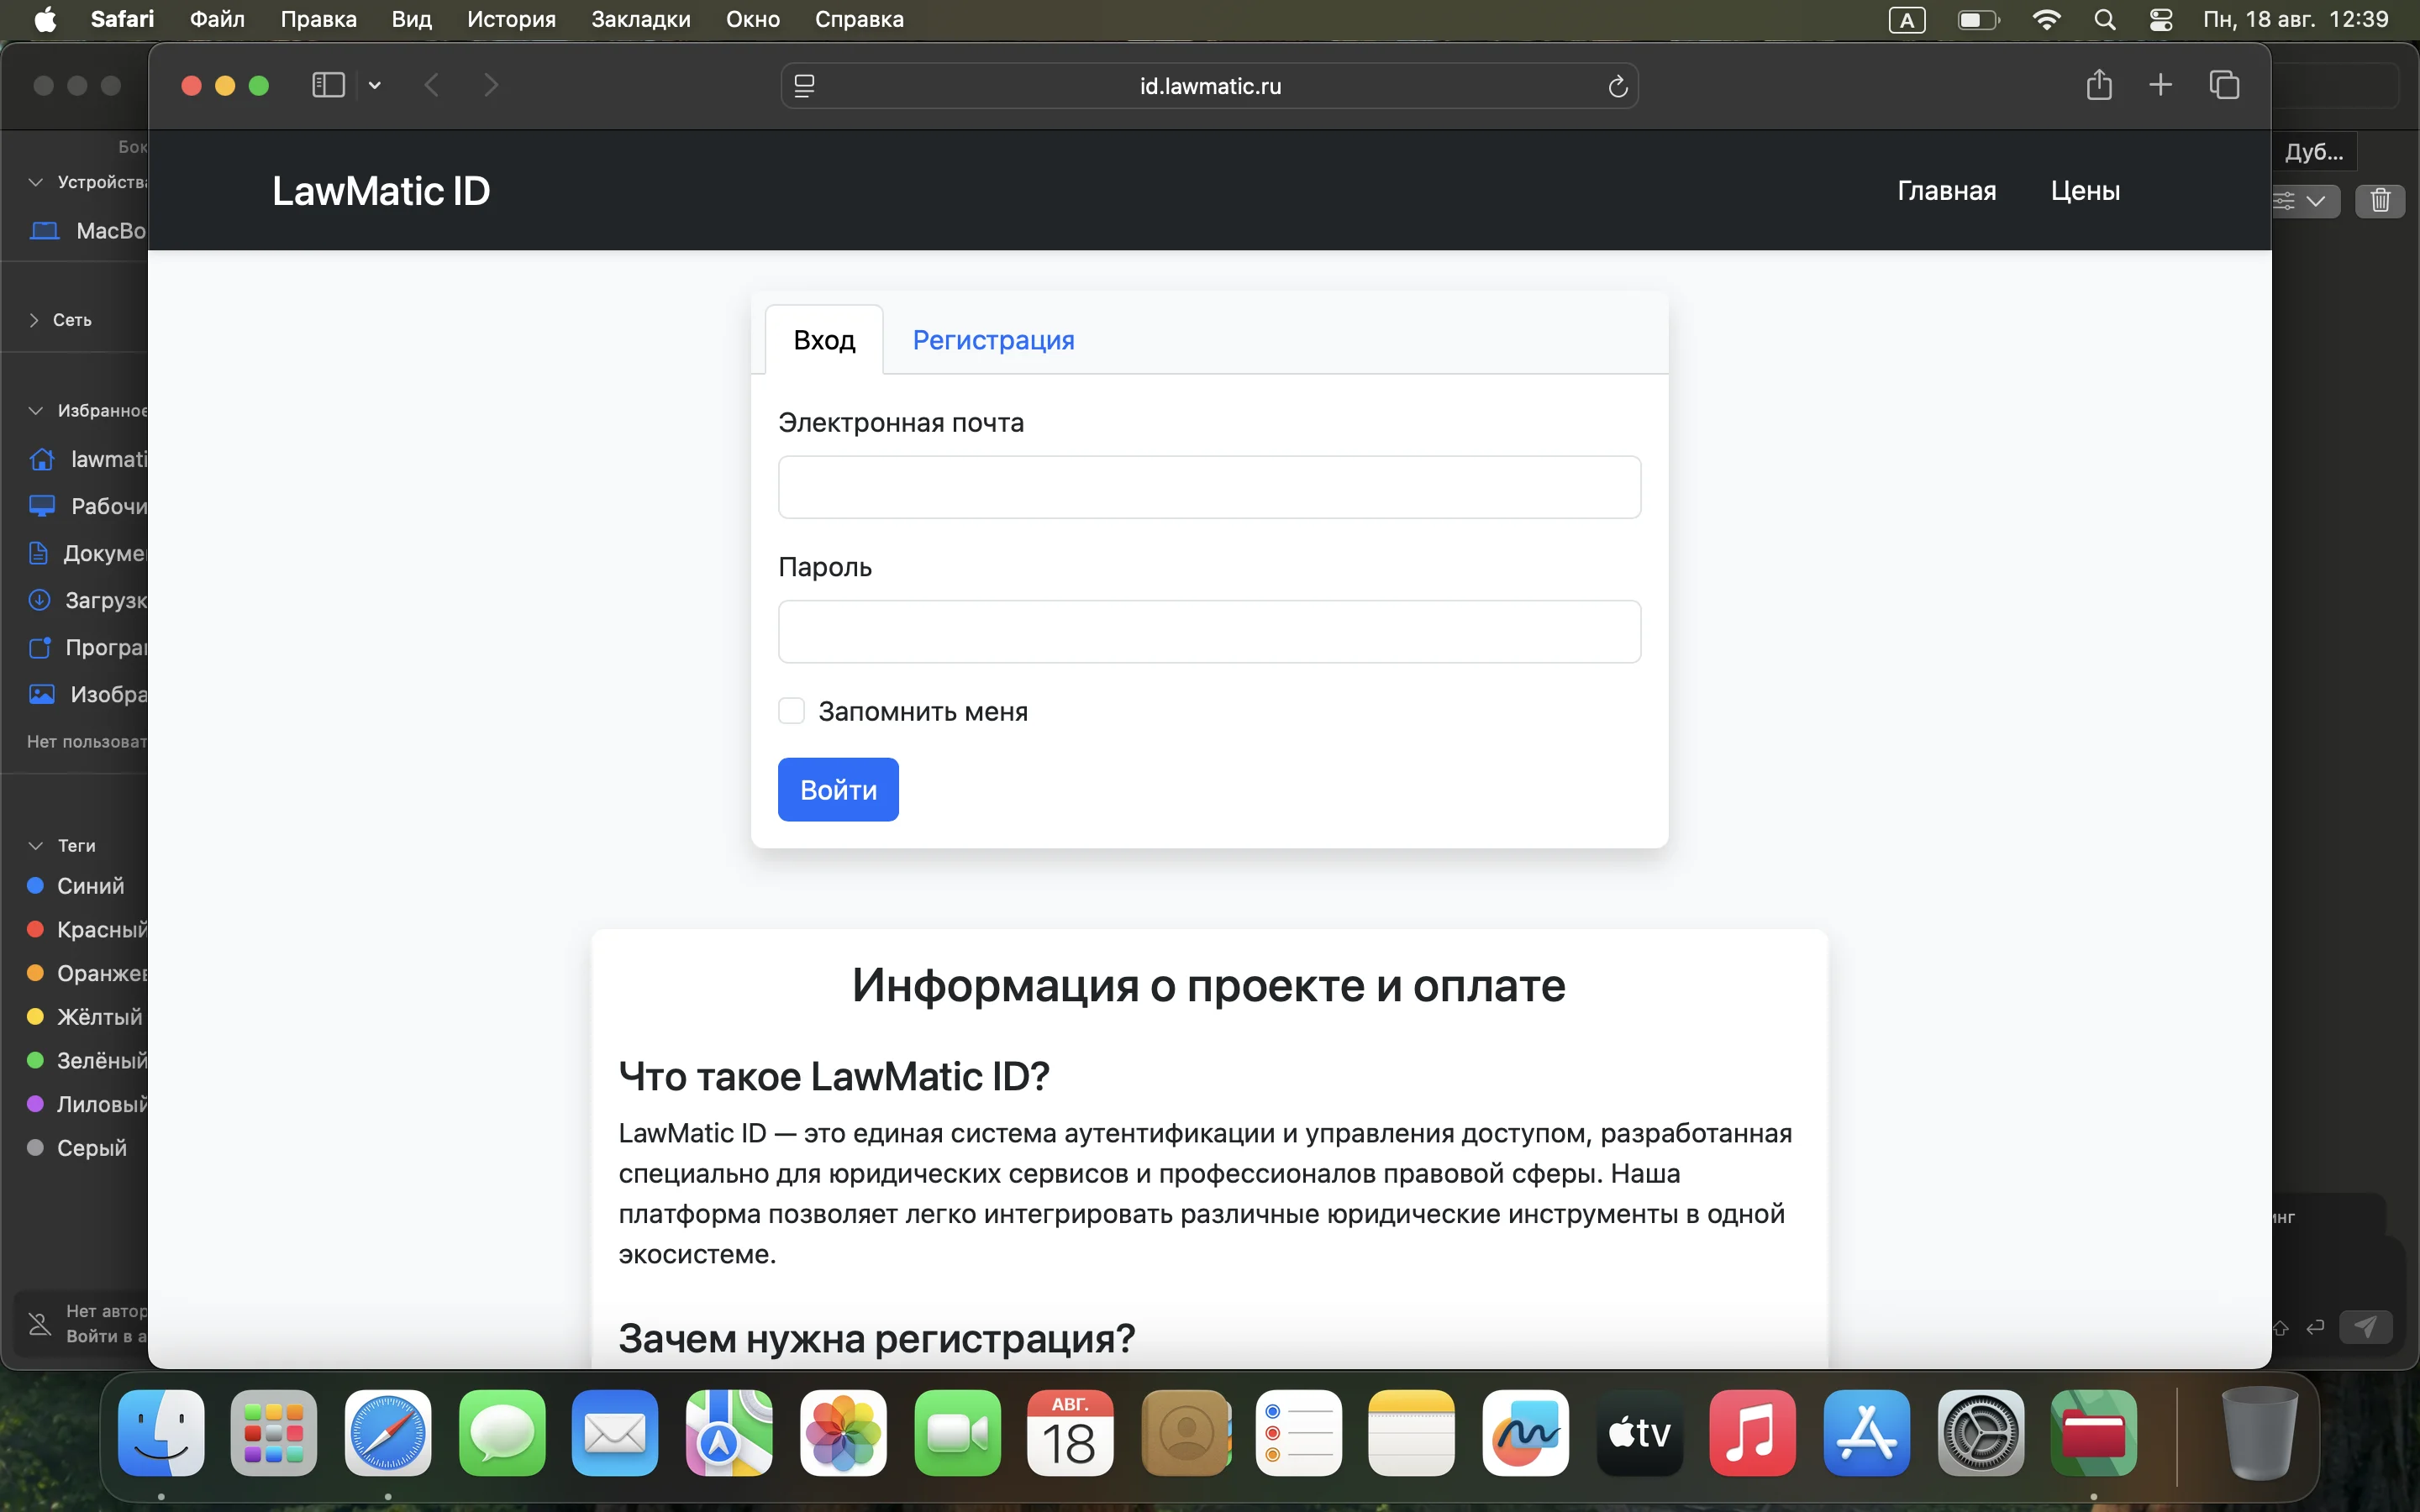Select the Зелёный tag in Finder sidebar
The image size is (2420, 1512).
coord(88,1060)
